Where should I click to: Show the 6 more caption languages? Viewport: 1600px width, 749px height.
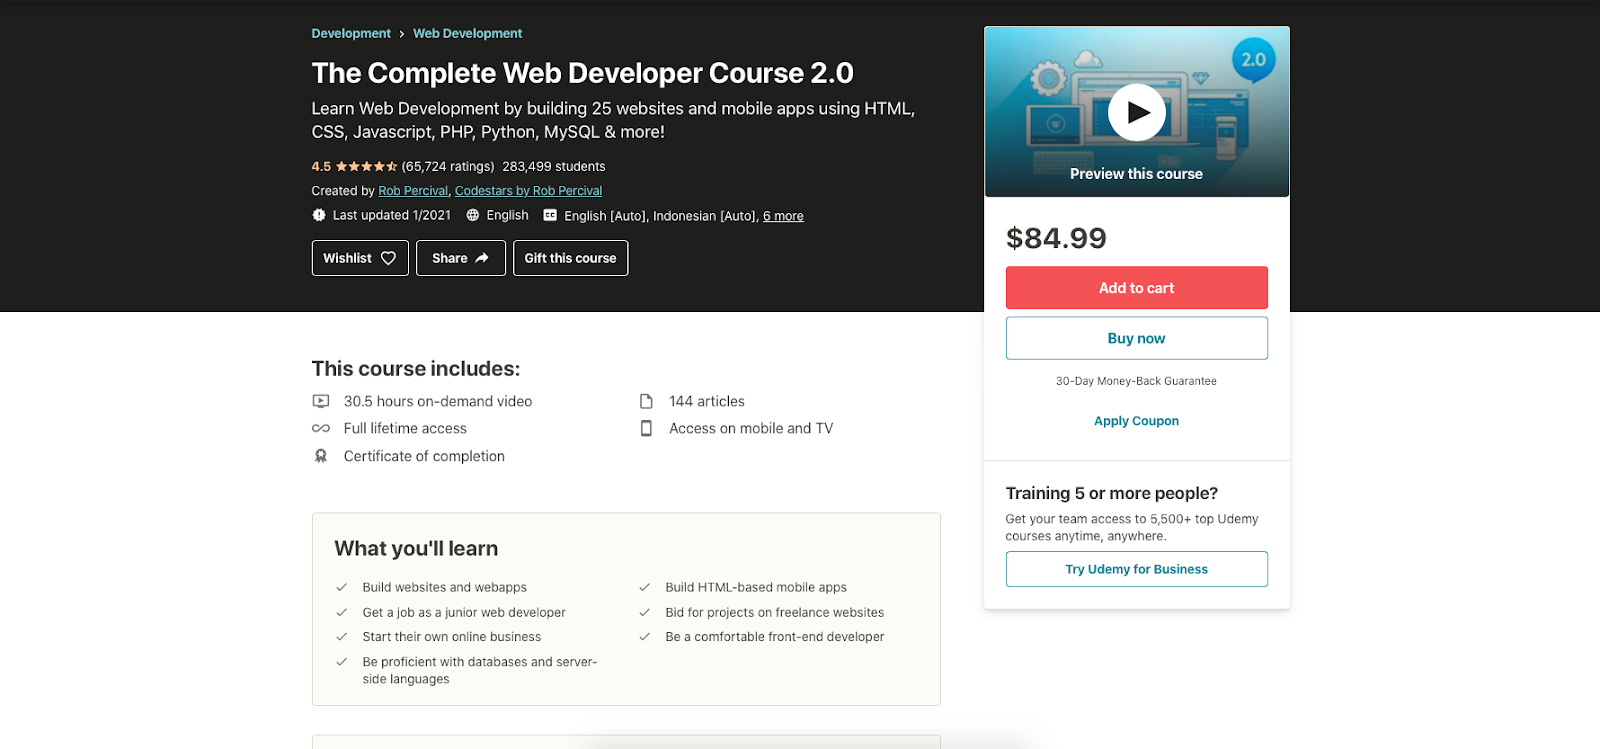pyautogui.click(x=783, y=216)
